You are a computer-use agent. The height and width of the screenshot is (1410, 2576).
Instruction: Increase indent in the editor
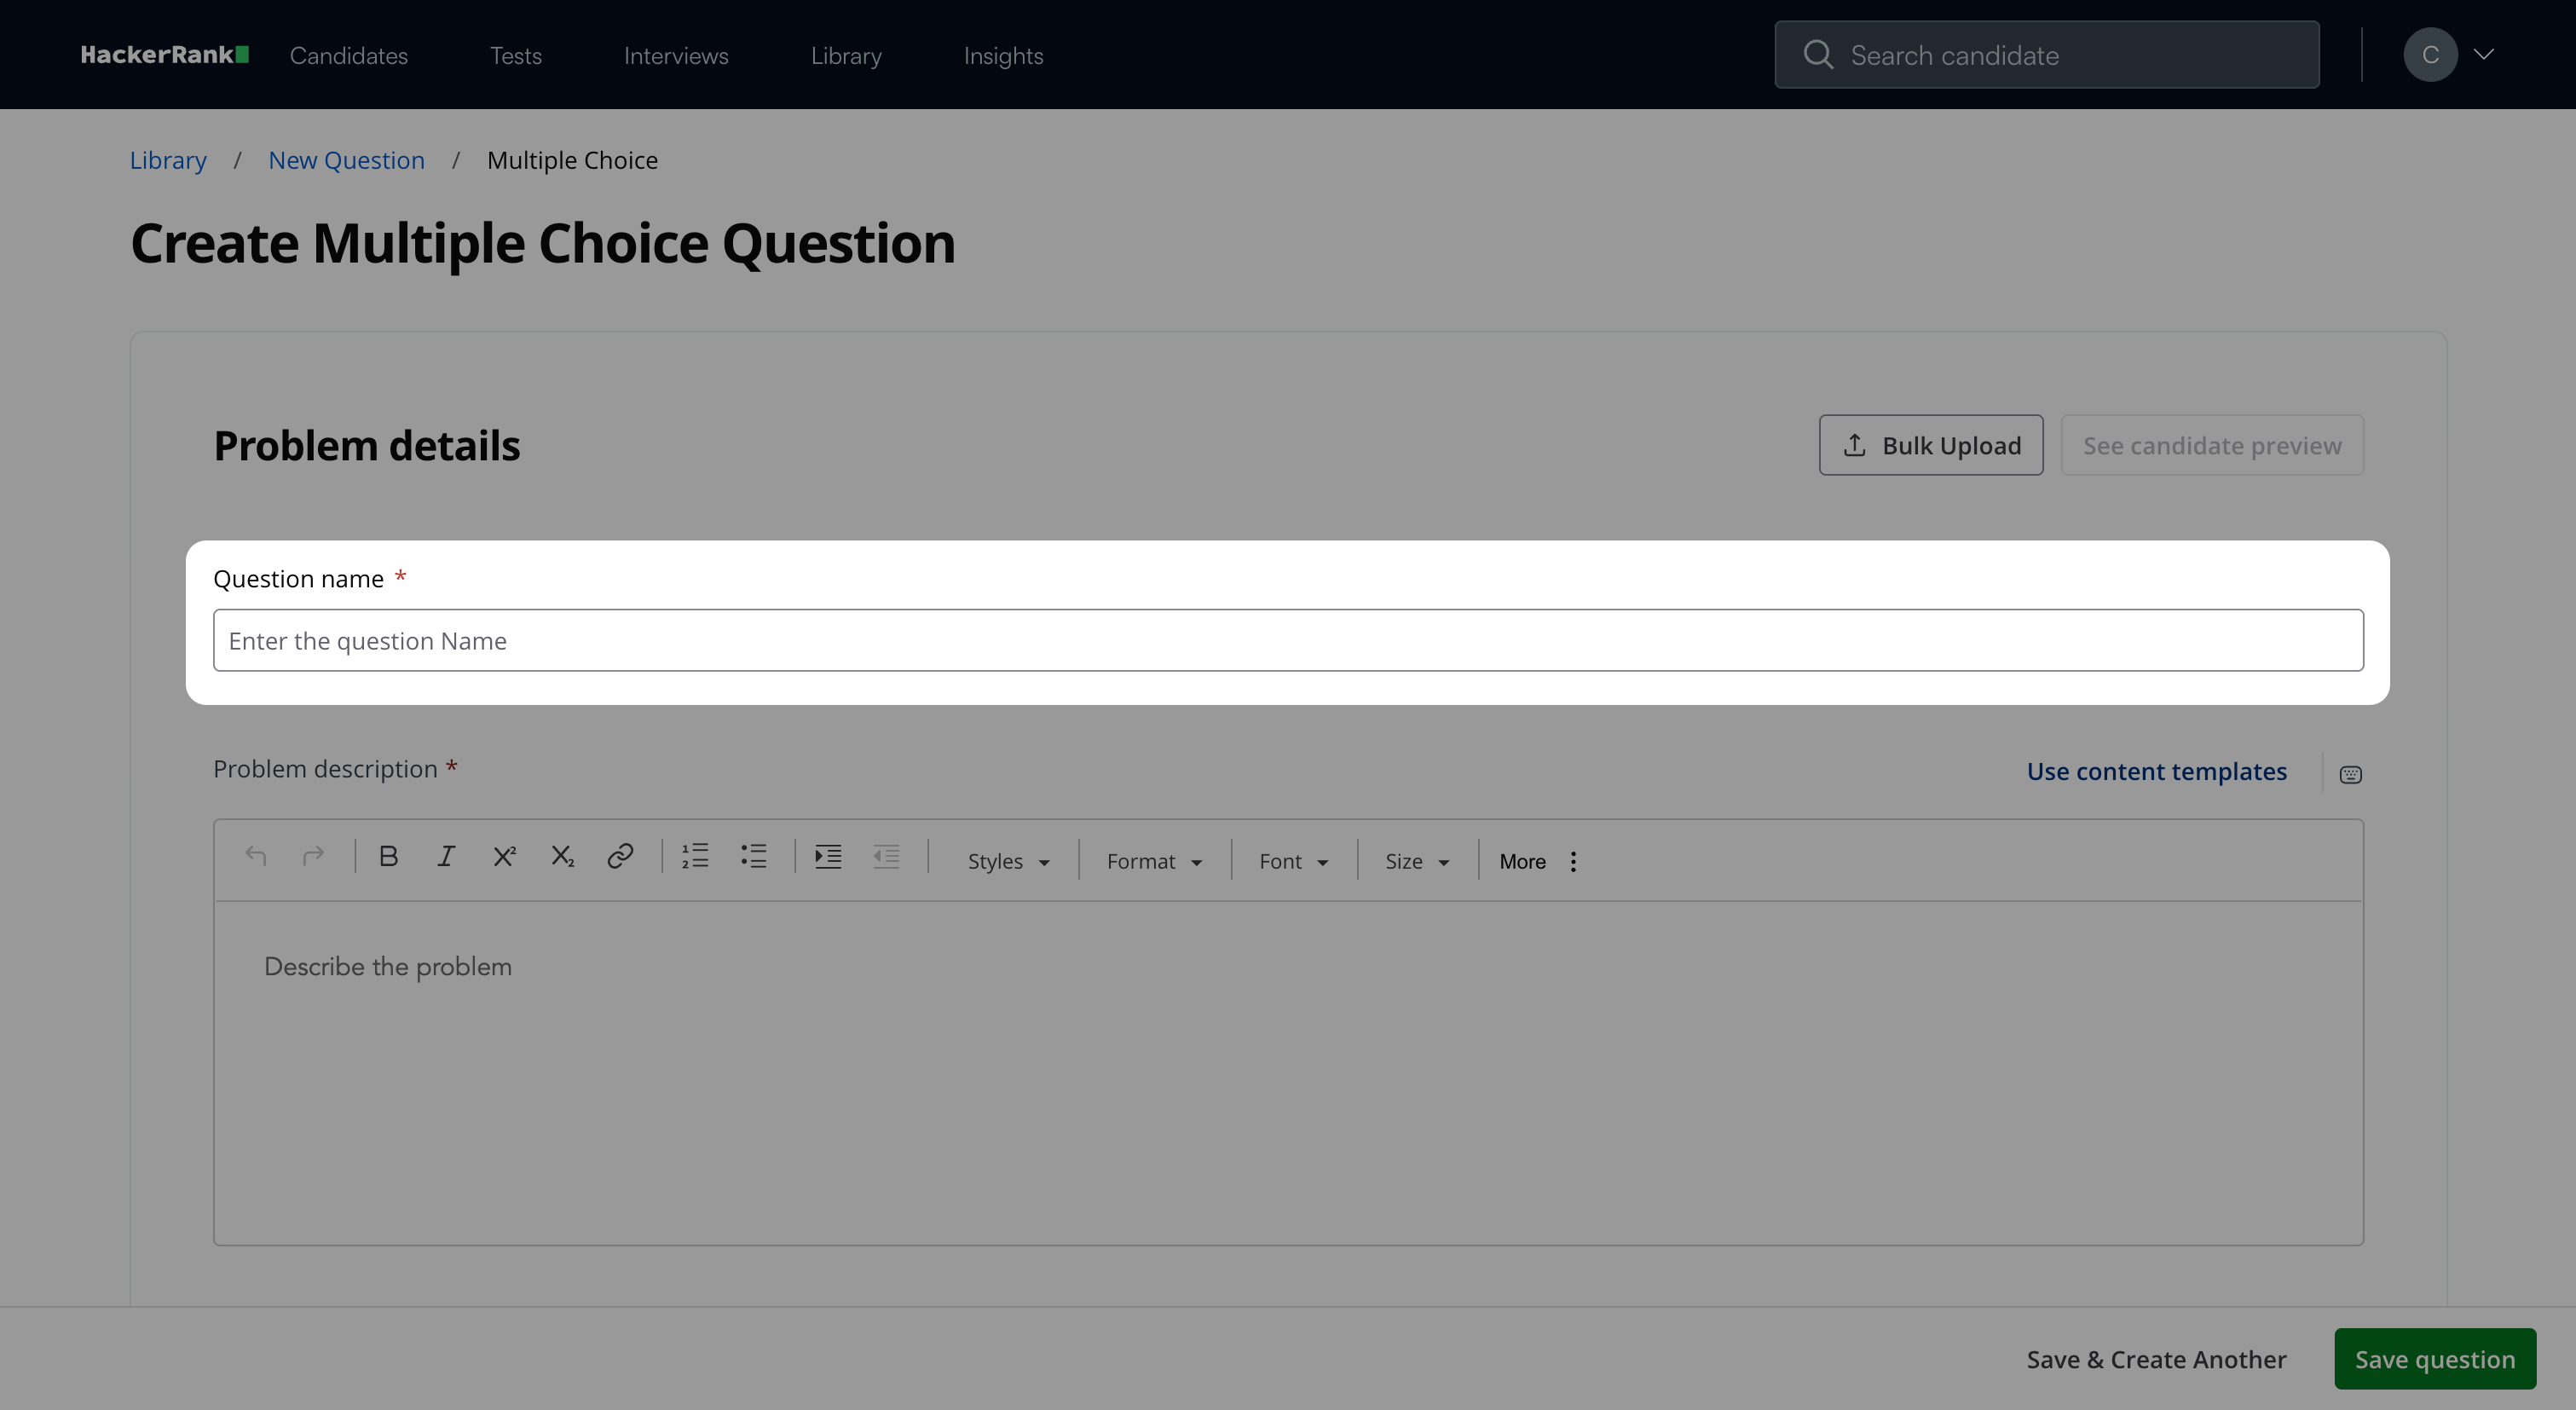(x=828, y=857)
